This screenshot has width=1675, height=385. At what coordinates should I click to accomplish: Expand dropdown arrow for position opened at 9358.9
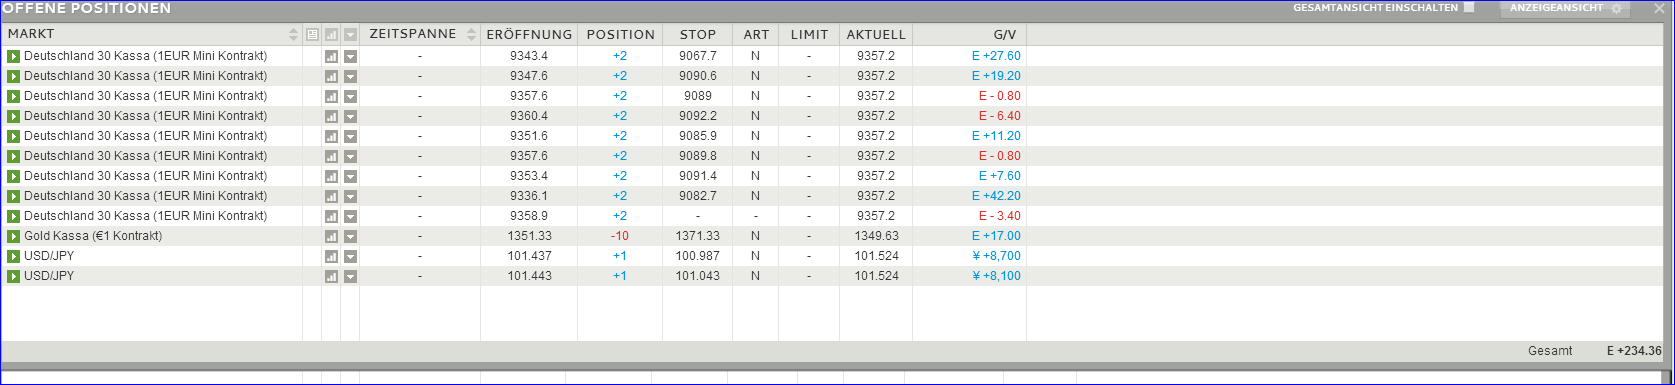pos(350,216)
